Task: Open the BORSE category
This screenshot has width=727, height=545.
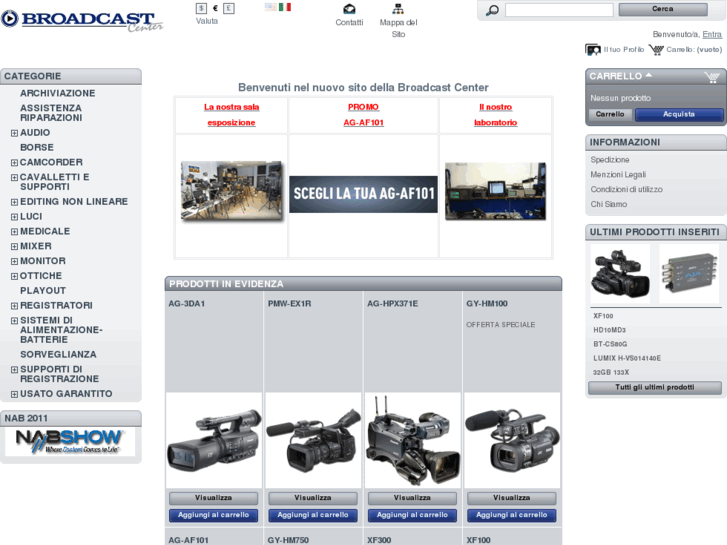Action: pyautogui.click(x=37, y=147)
